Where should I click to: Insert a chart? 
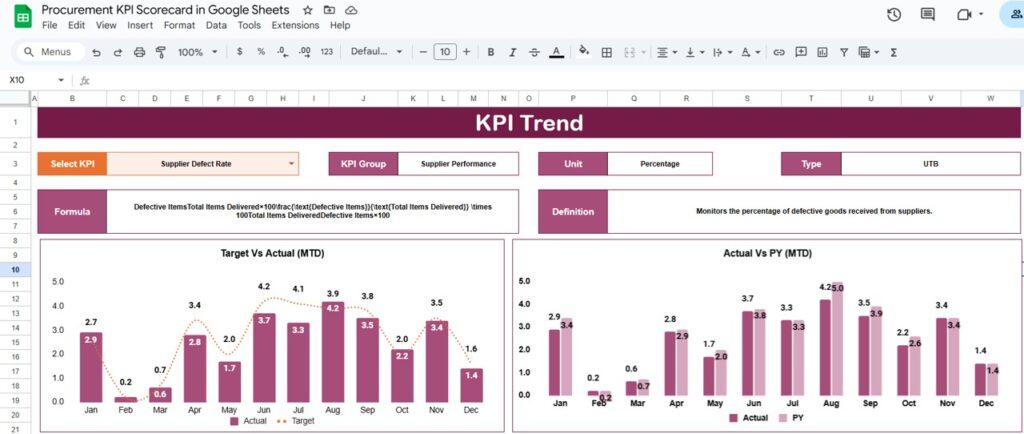tap(822, 52)
